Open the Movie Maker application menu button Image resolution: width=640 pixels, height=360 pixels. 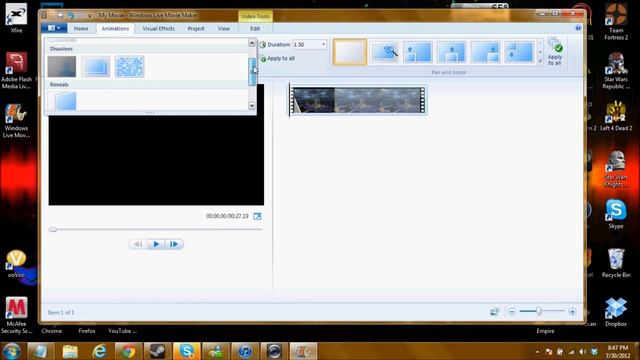click(54, 28)
